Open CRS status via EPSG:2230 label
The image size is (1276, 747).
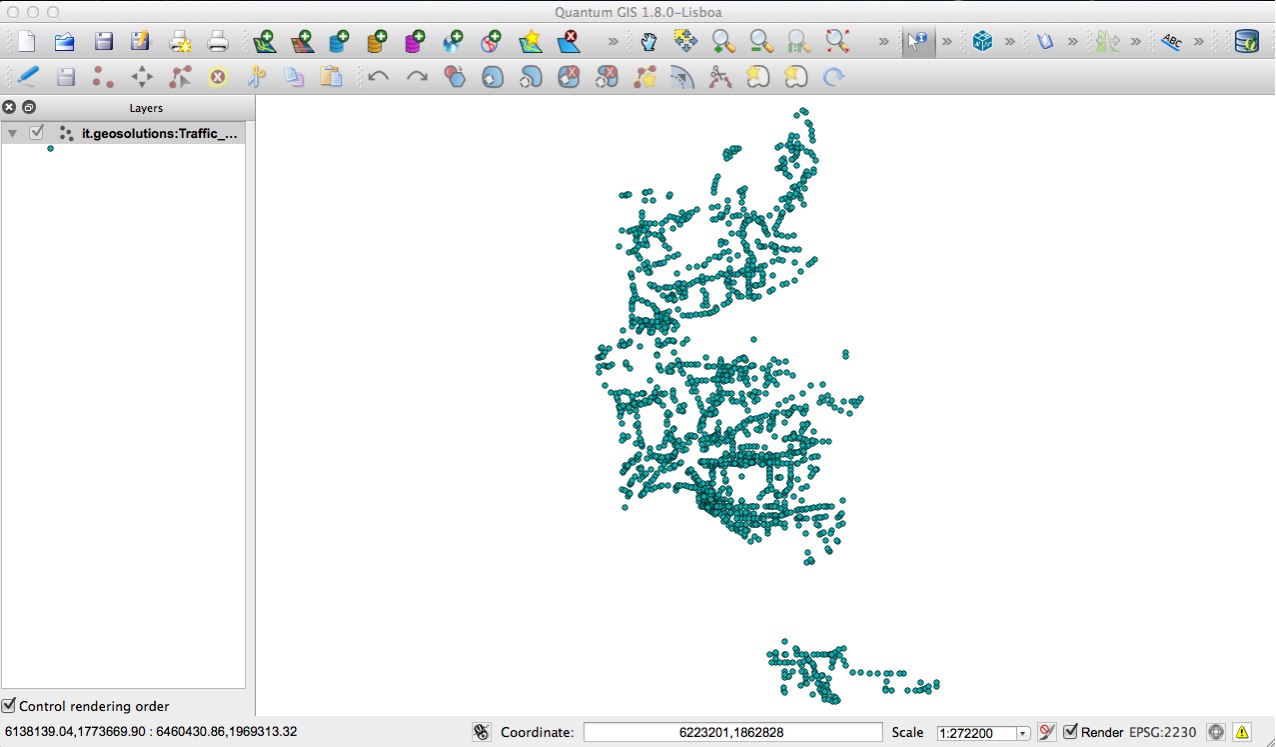[1162, 732]
